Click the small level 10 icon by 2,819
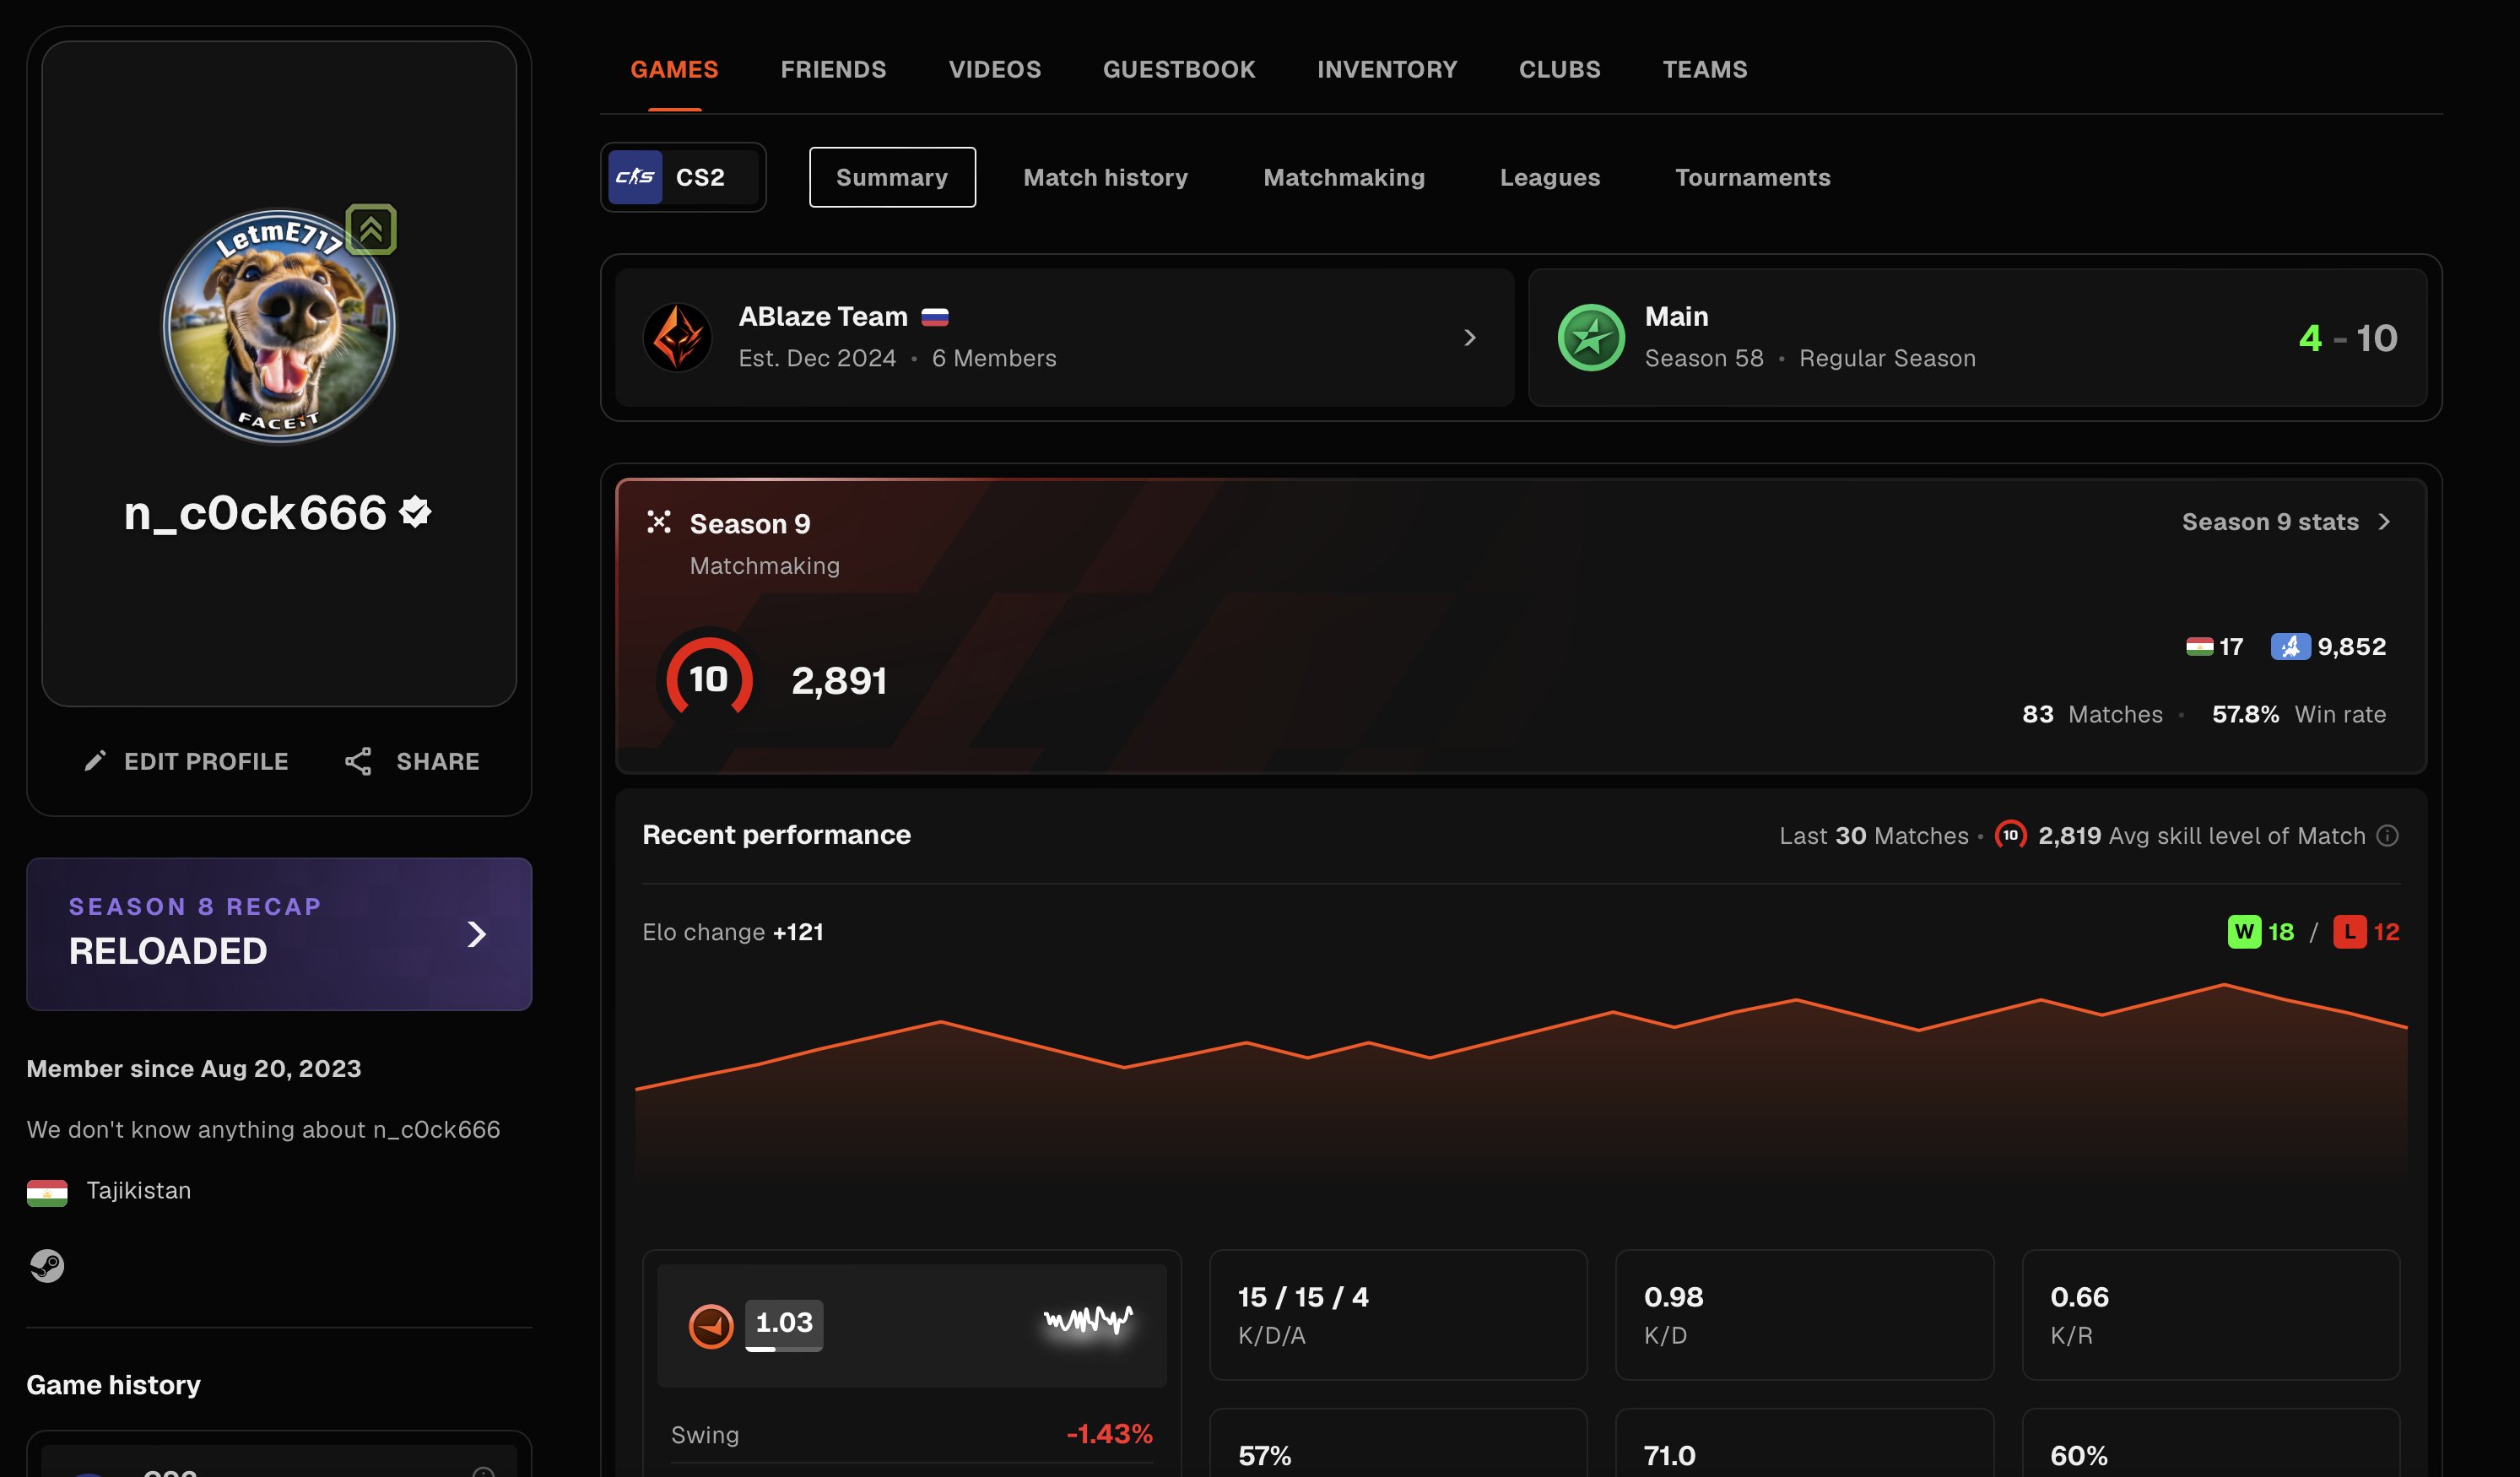This screenshot has height=1477, width=2520. [2010, 836]
